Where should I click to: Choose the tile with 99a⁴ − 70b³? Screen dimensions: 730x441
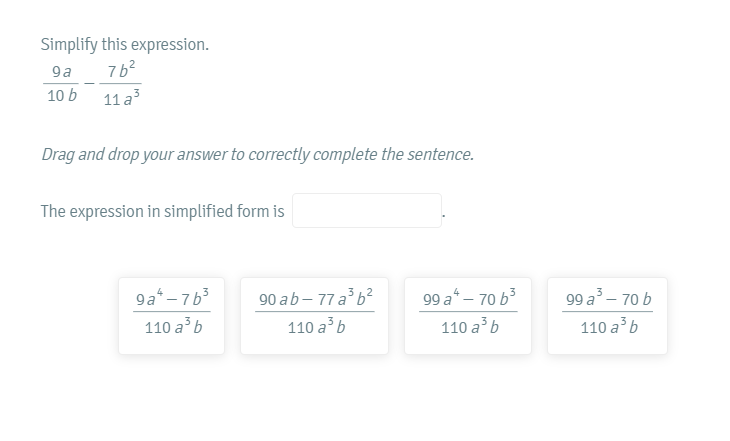(469, 316)
